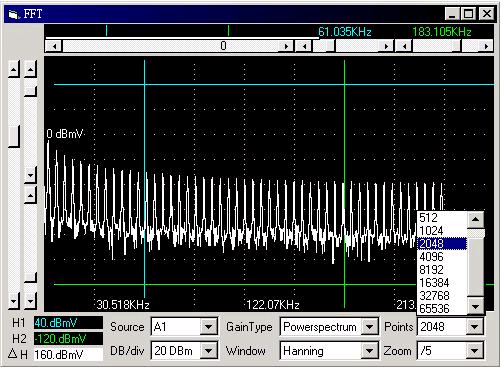The image size is (501, 367).
Task: Click the right arrow of the scrollbar showing 0
Action: 286,46
